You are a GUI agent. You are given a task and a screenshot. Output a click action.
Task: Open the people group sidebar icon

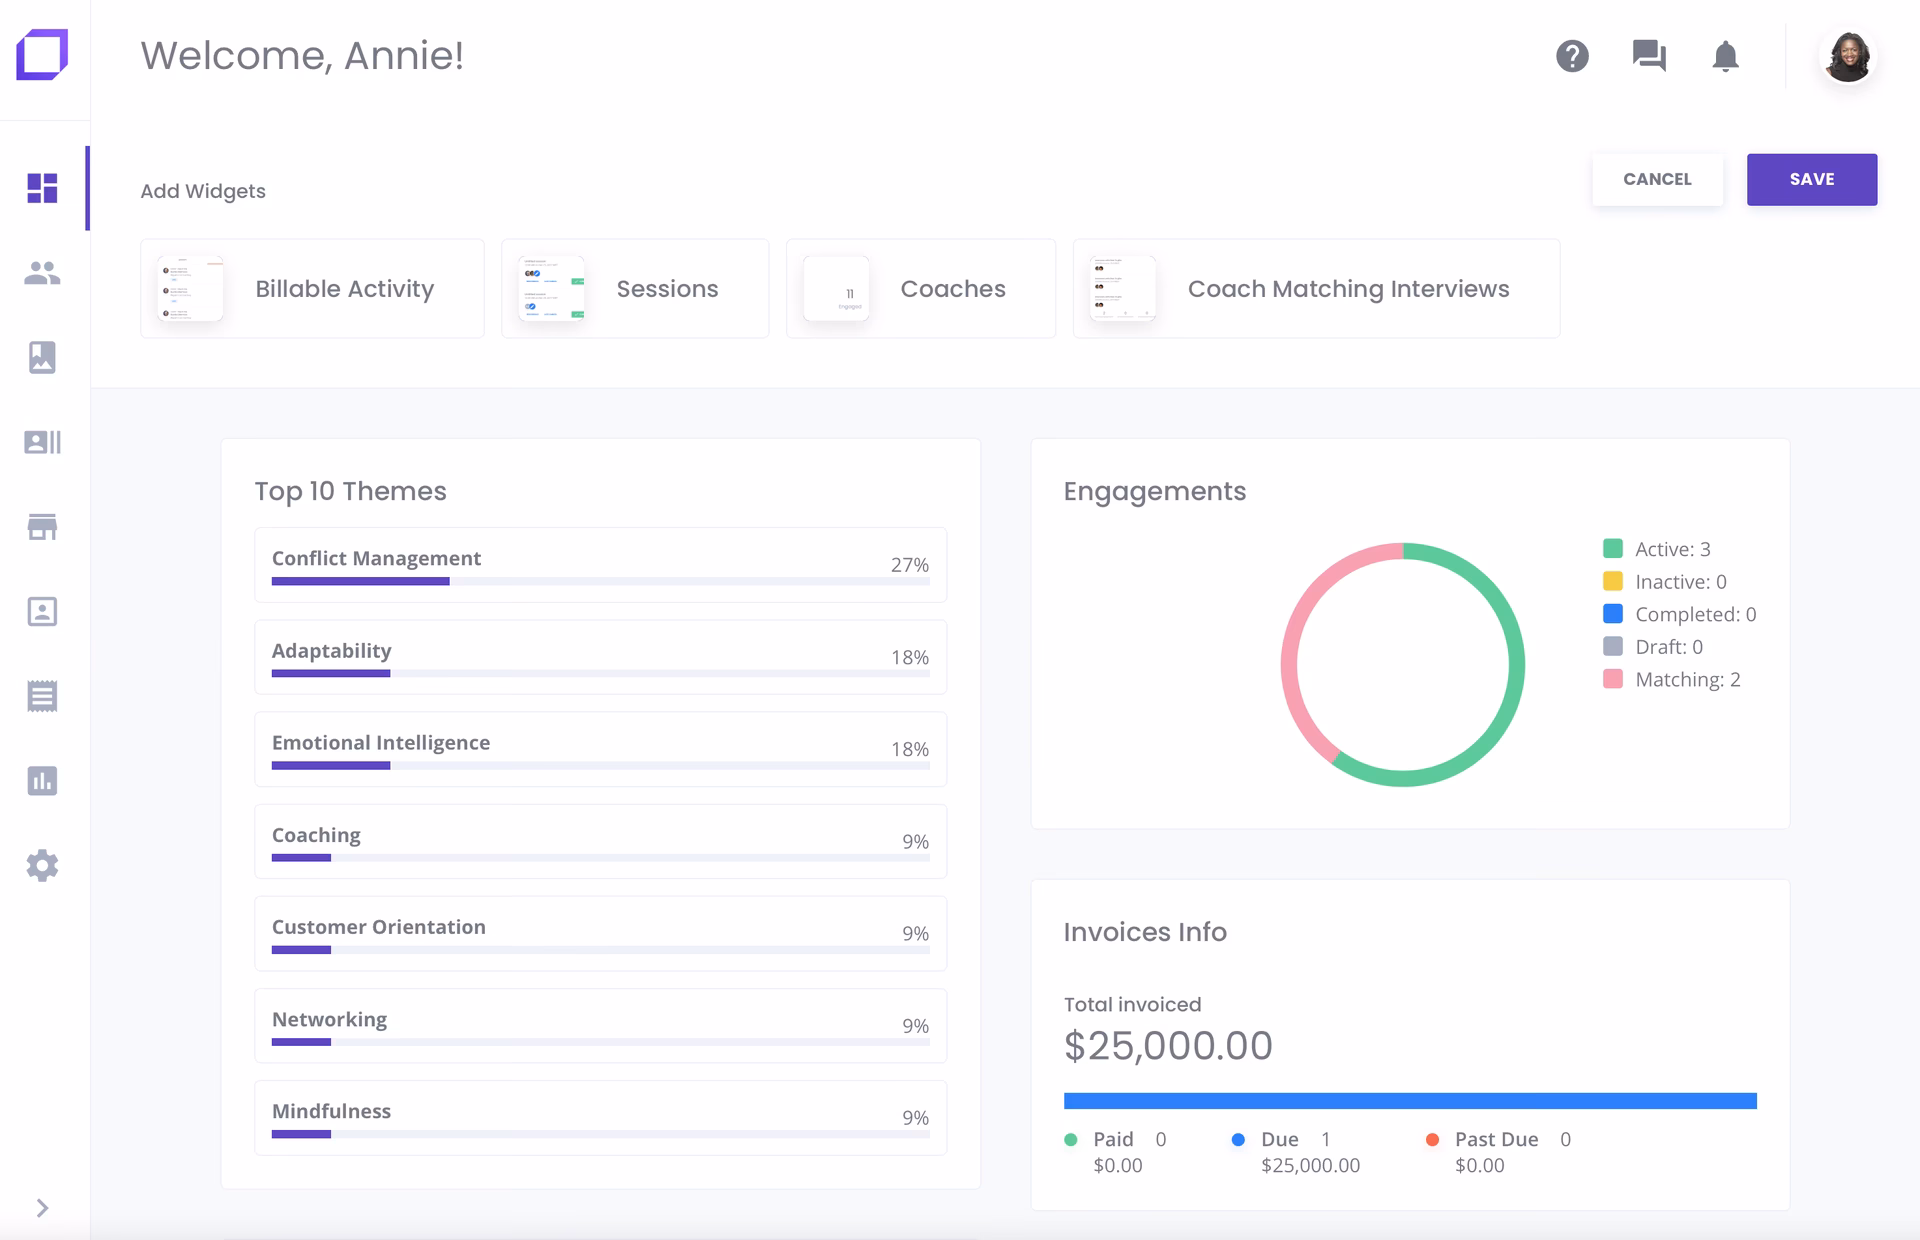coord(42,273)
